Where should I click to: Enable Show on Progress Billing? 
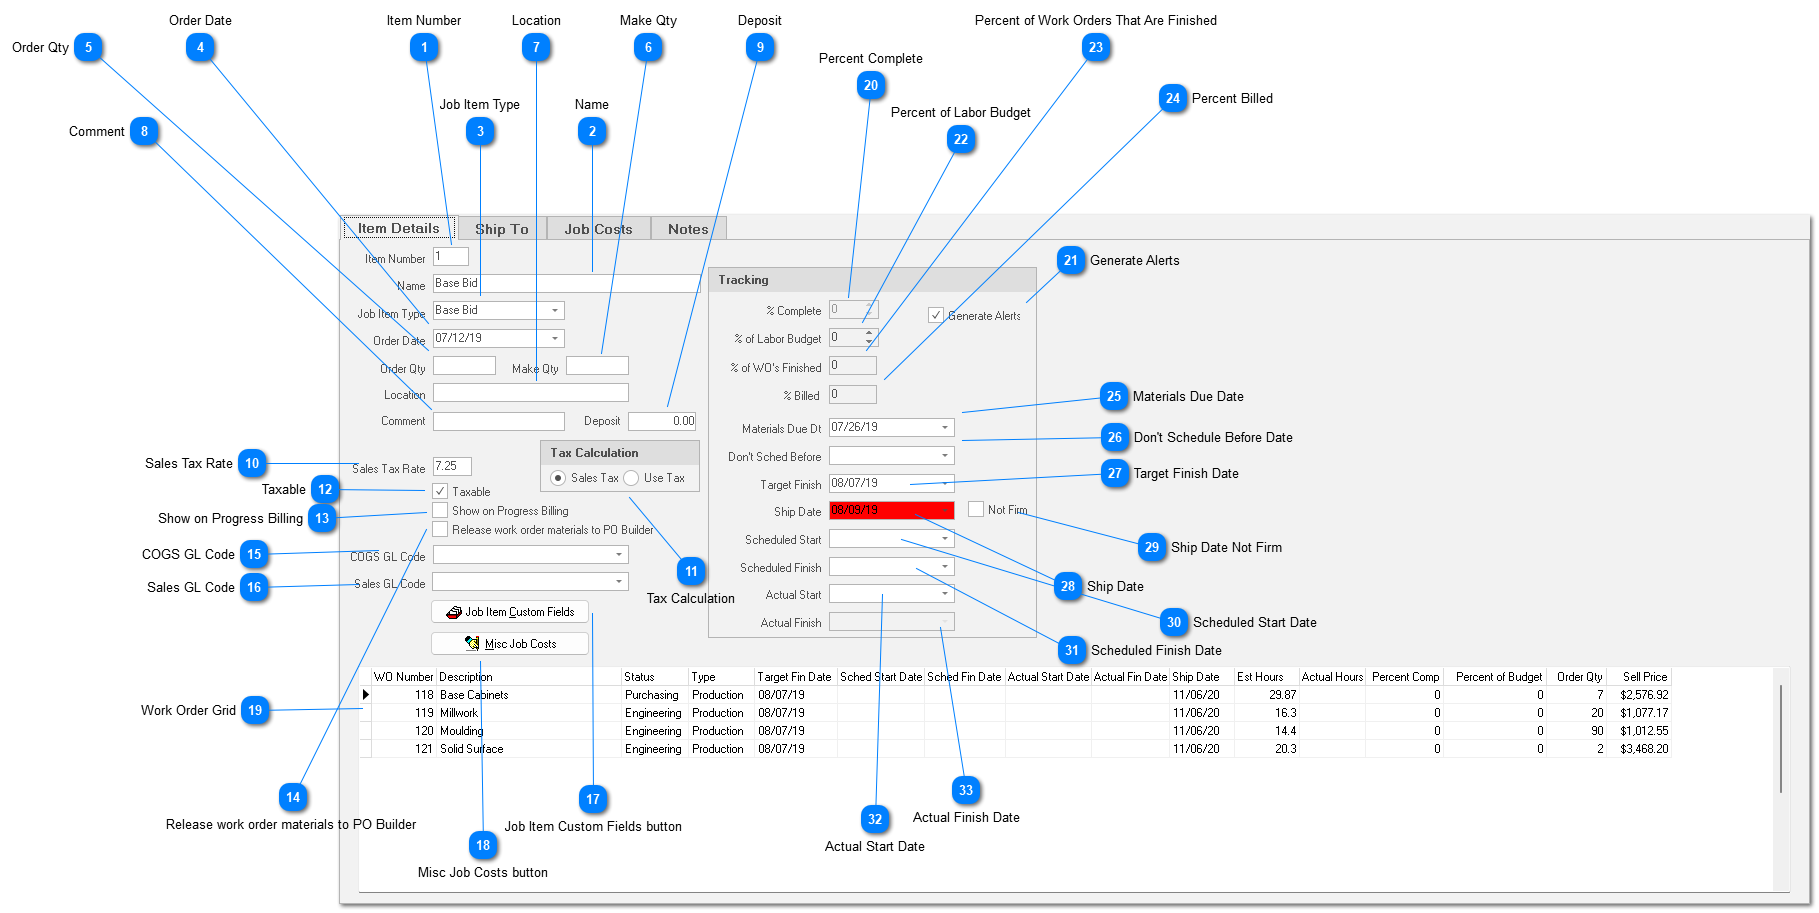[x=440, y=511]
